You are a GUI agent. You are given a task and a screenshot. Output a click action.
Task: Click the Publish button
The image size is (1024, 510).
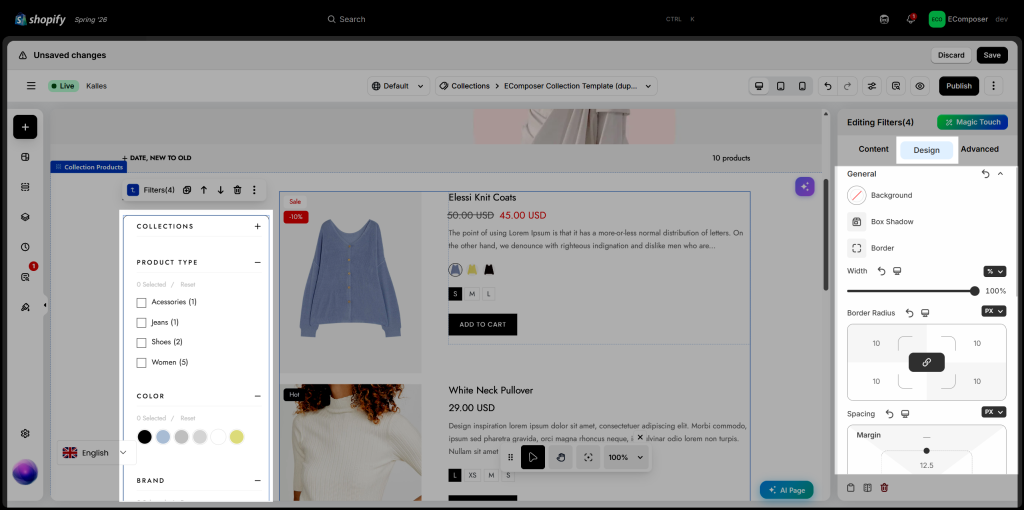click(x=959, y=86)
